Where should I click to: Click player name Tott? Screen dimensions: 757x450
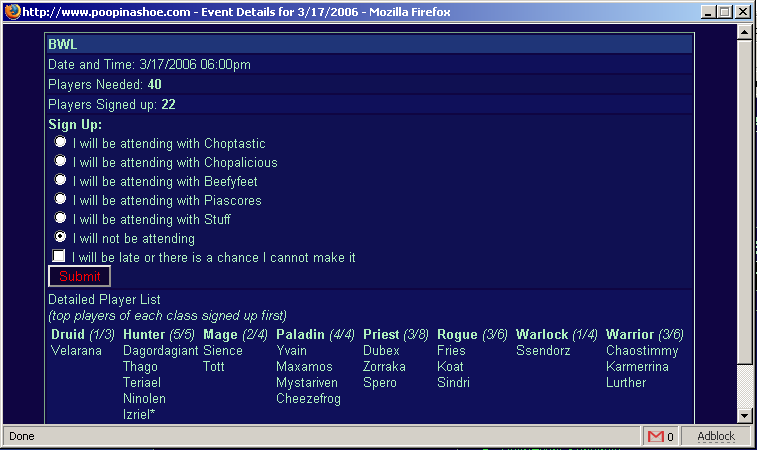pos(213,366)
